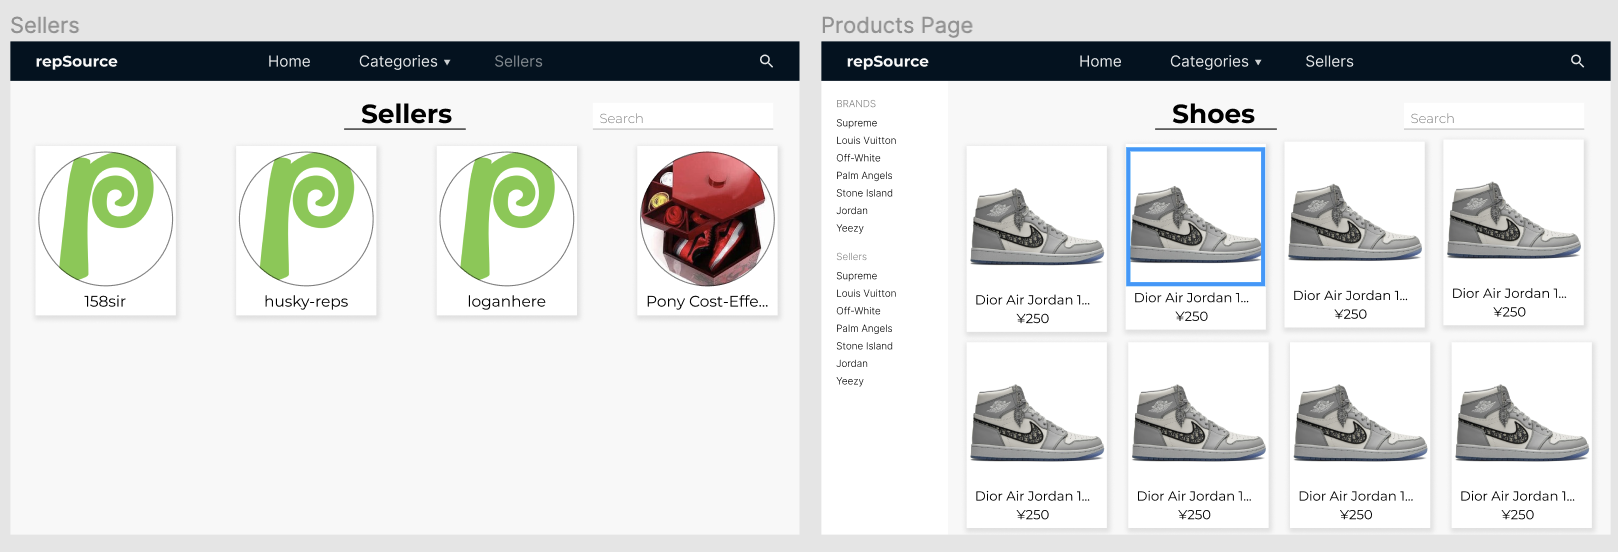Select Yeezy under the Sellers filter list
The width and height of the screenshot is (1618, 552).
(850, 381)
